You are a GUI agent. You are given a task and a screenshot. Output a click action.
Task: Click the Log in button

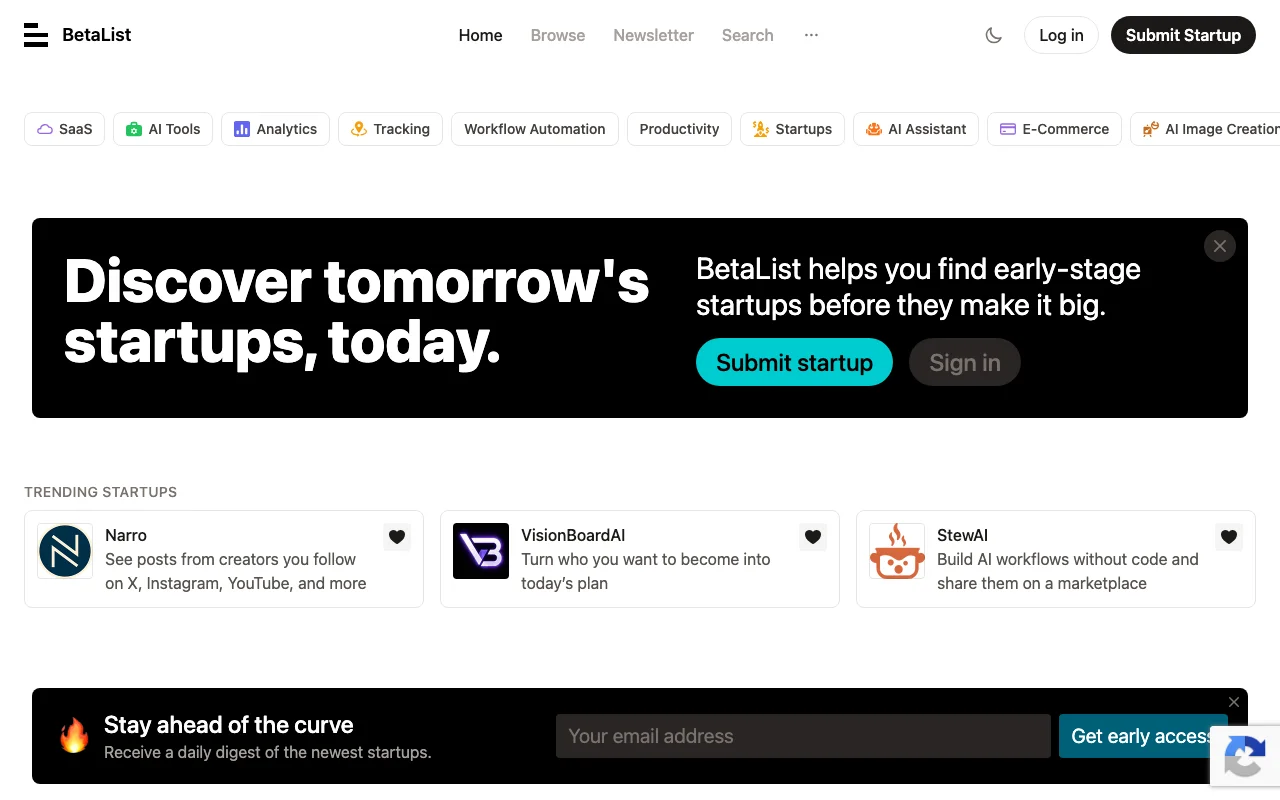[x=1061, y=35]
